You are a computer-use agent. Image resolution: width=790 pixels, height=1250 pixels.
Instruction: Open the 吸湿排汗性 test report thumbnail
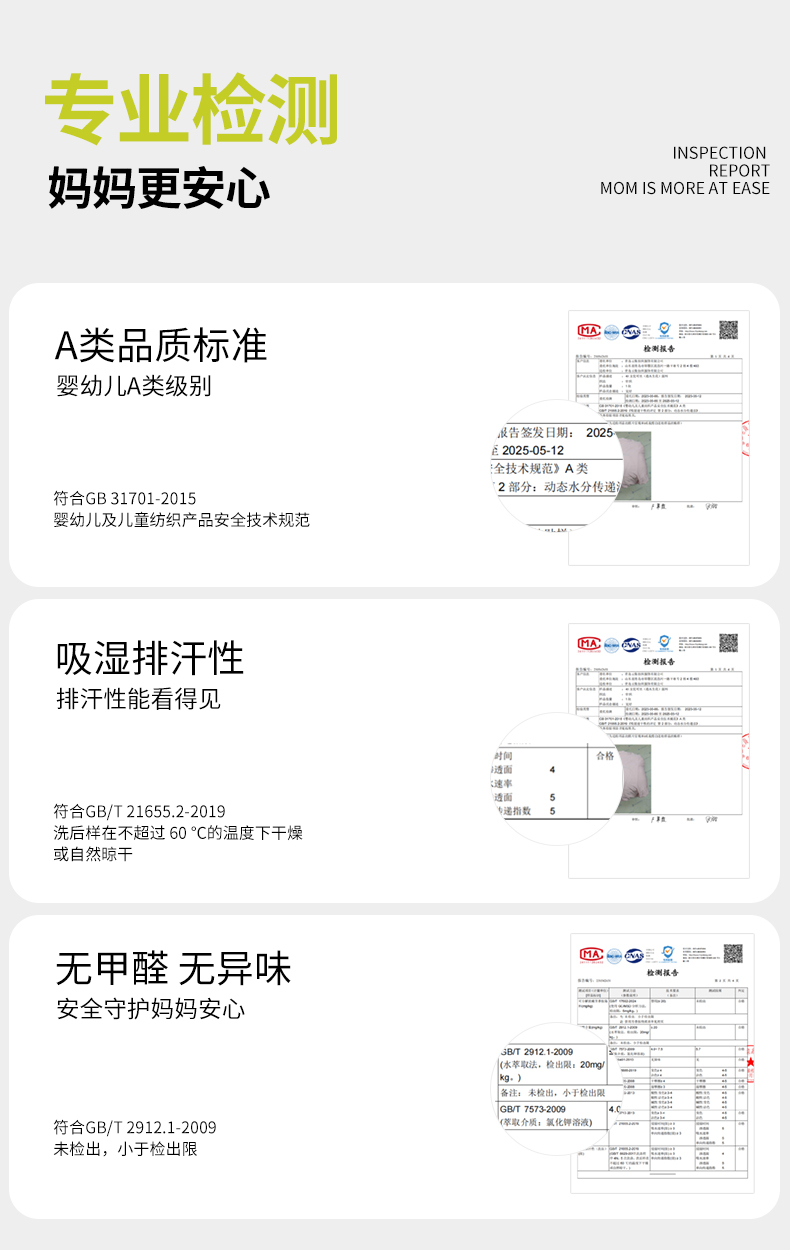click(659, 750)
